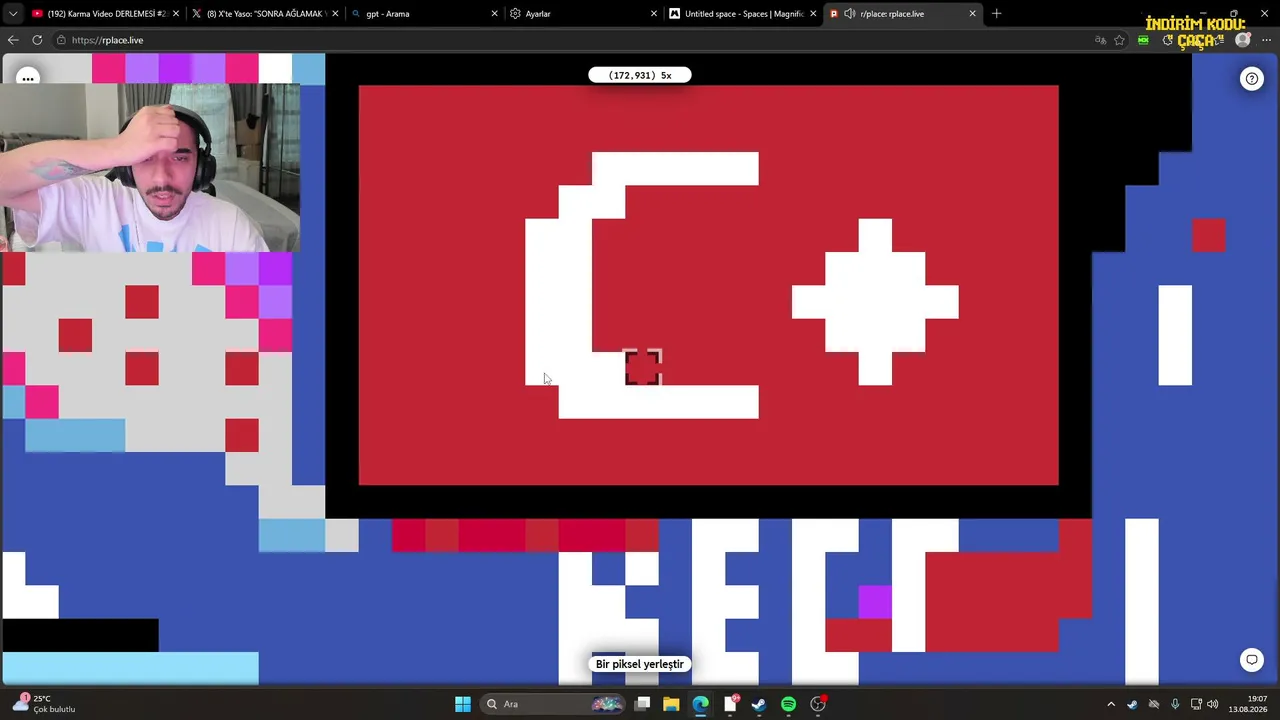Click the white star shape on the flag
Viewport: 1280px width, 720px height.
[x=875, y=302]
